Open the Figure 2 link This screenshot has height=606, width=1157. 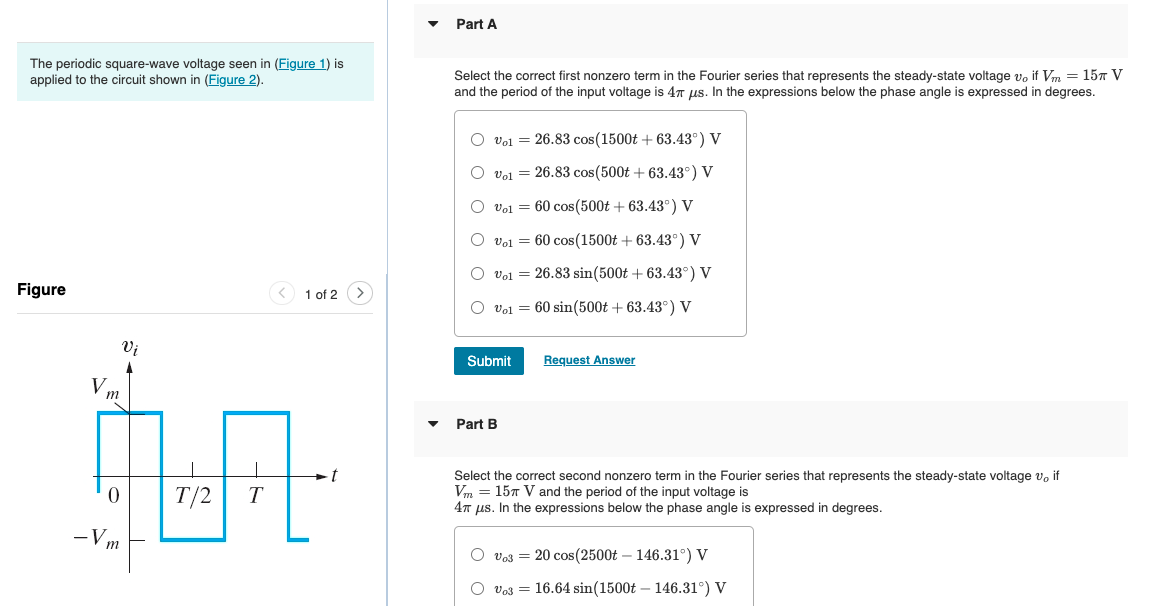(232, 80)
